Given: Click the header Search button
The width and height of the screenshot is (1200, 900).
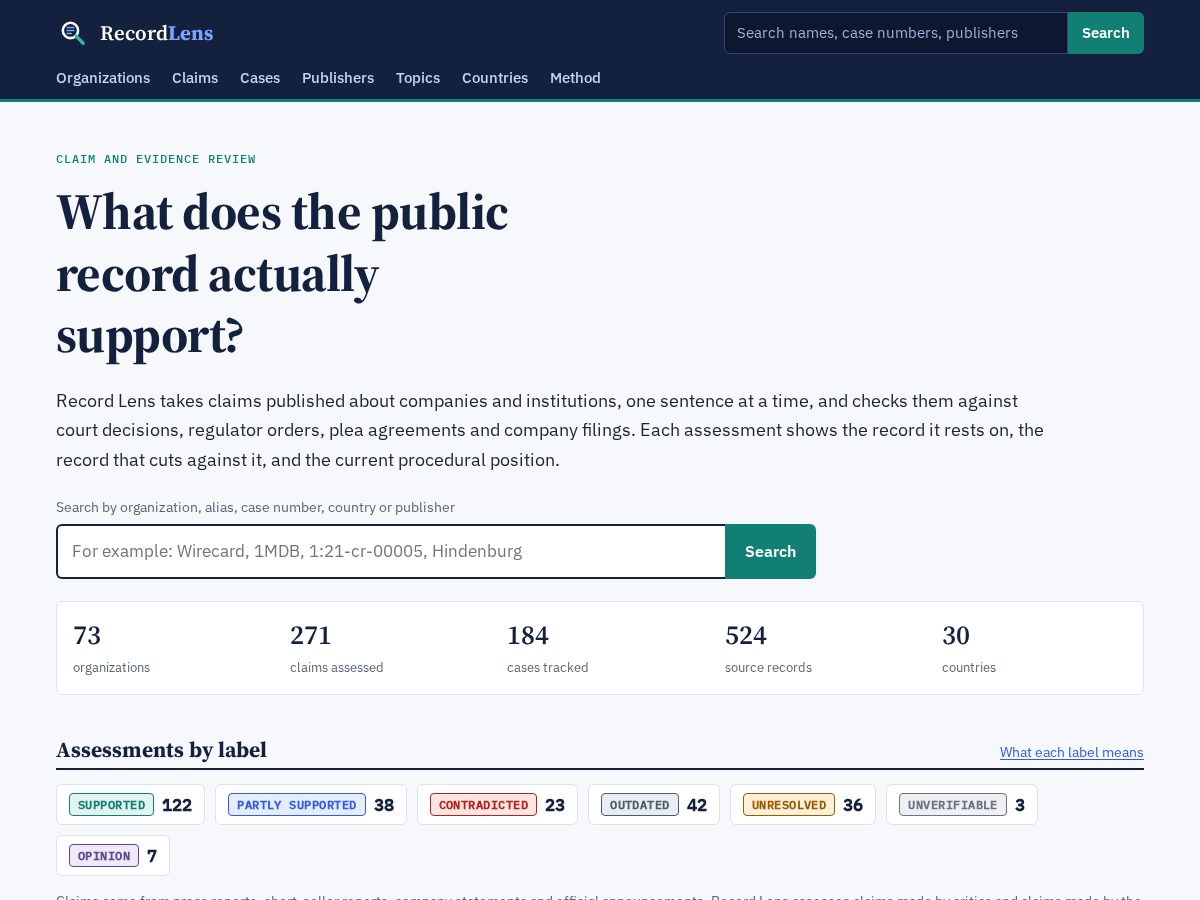Looking at the screenshot, I should 1106,33.
